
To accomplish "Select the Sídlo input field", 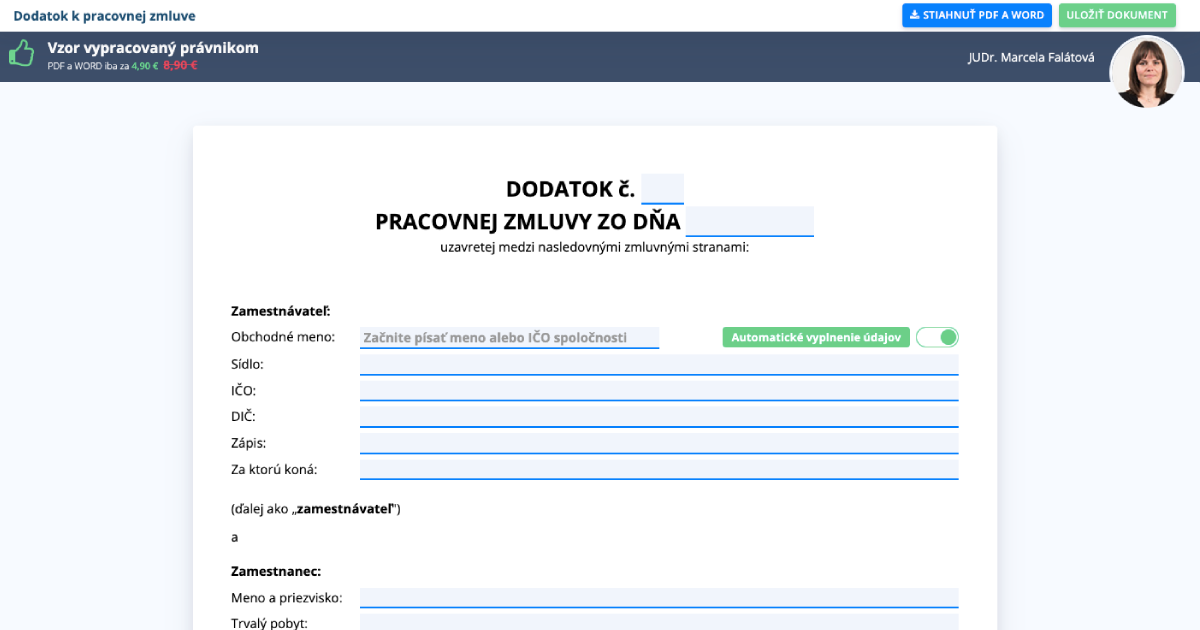I will tap(658, 363).
